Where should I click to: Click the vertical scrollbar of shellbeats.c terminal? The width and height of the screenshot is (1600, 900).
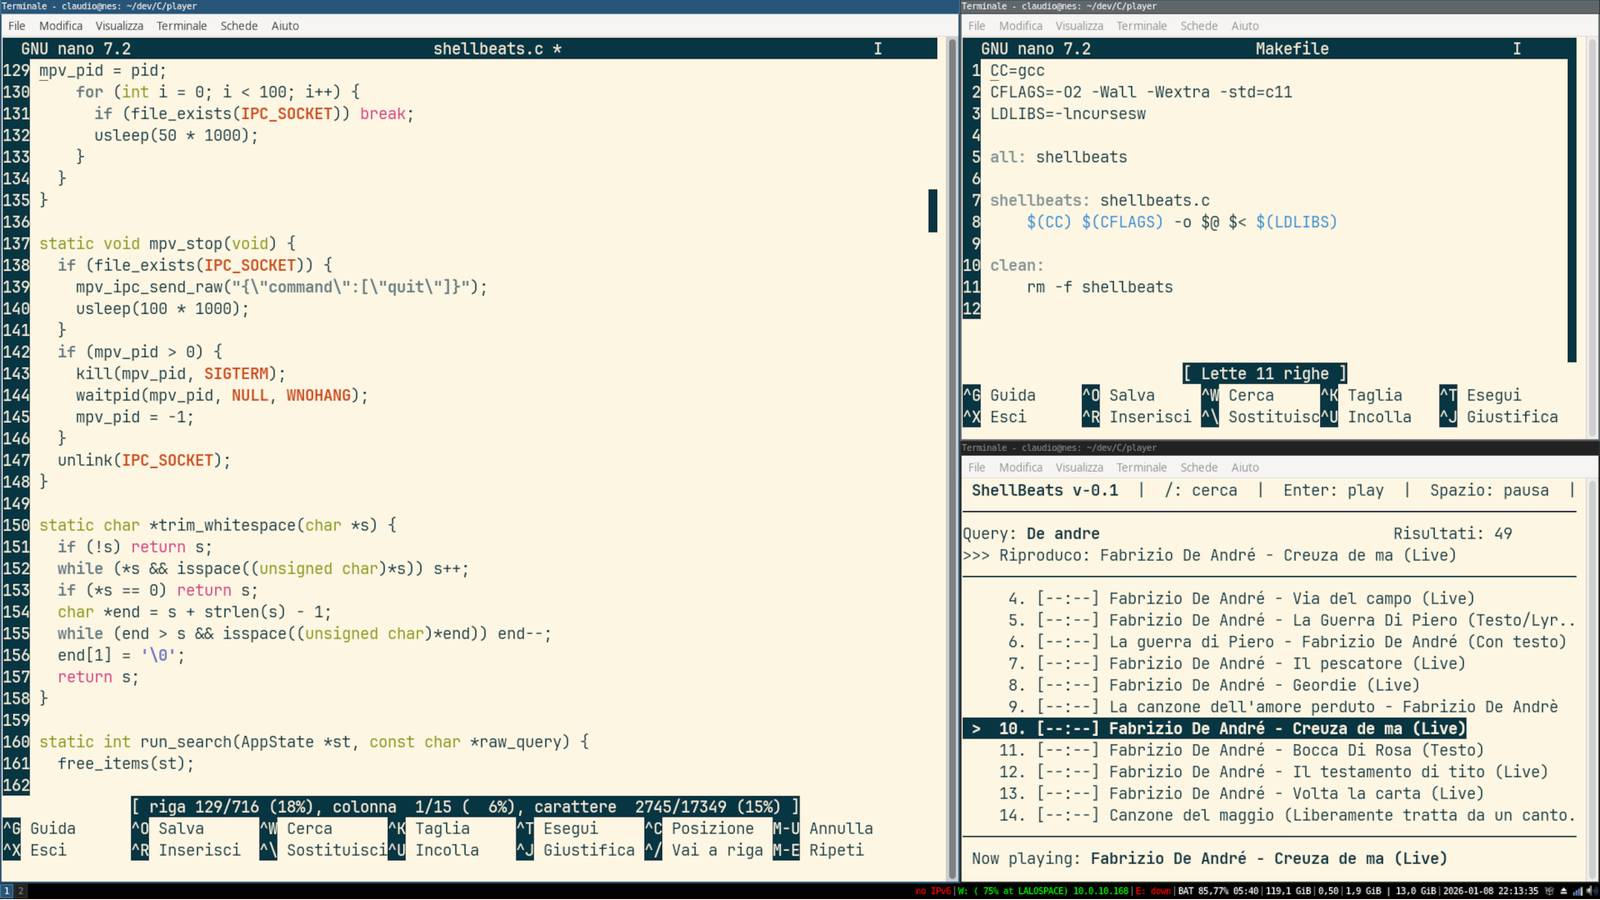[952, 460]
